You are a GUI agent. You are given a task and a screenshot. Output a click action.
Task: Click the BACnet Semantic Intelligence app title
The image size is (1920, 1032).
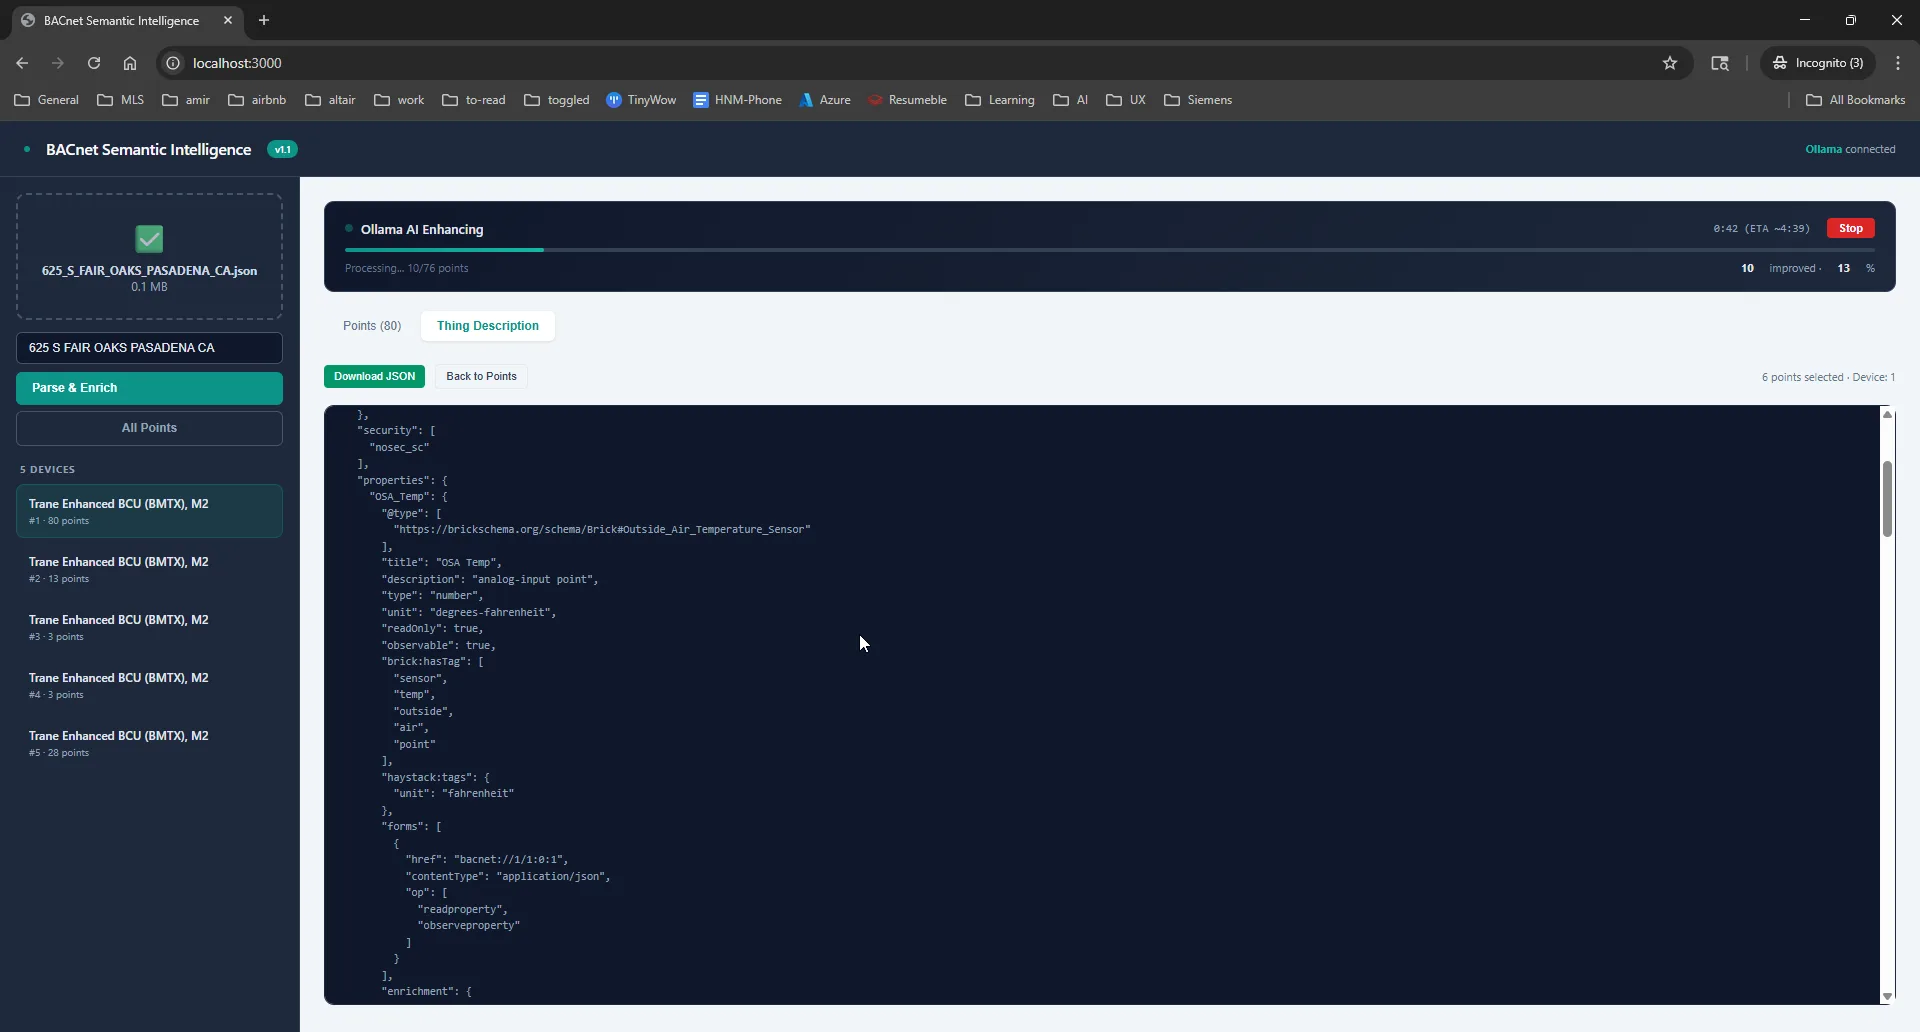point(148,150)
